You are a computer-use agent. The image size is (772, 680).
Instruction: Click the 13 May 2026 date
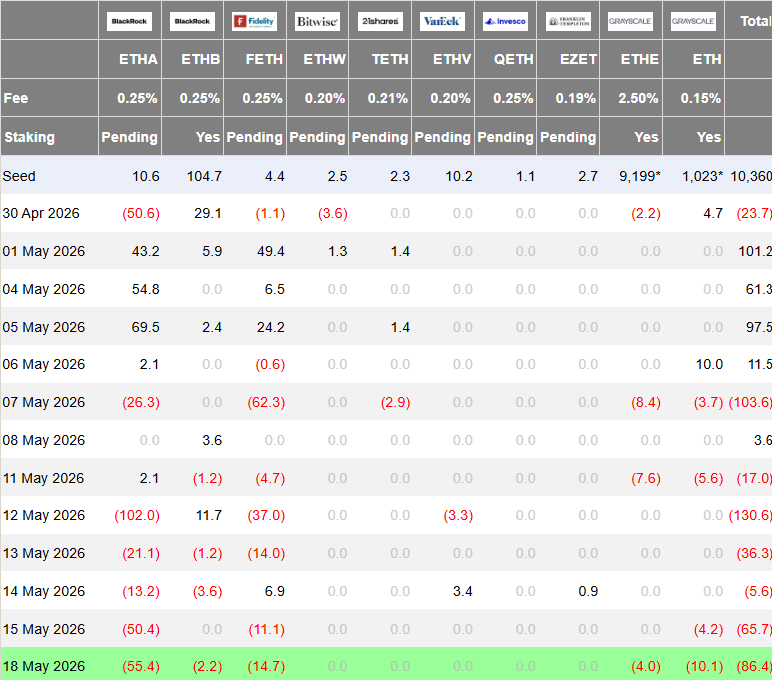coord(44,553)
